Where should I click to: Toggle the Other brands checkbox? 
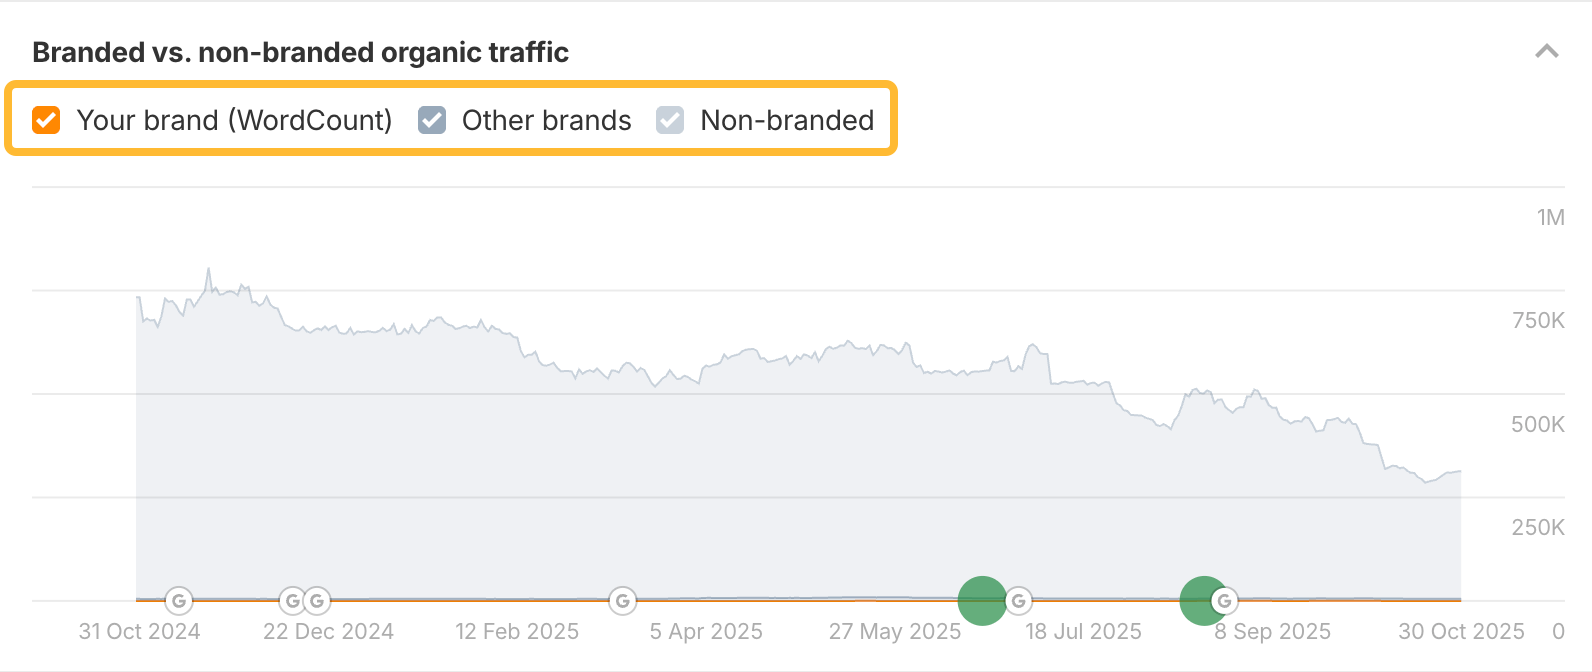click(432, 120)
